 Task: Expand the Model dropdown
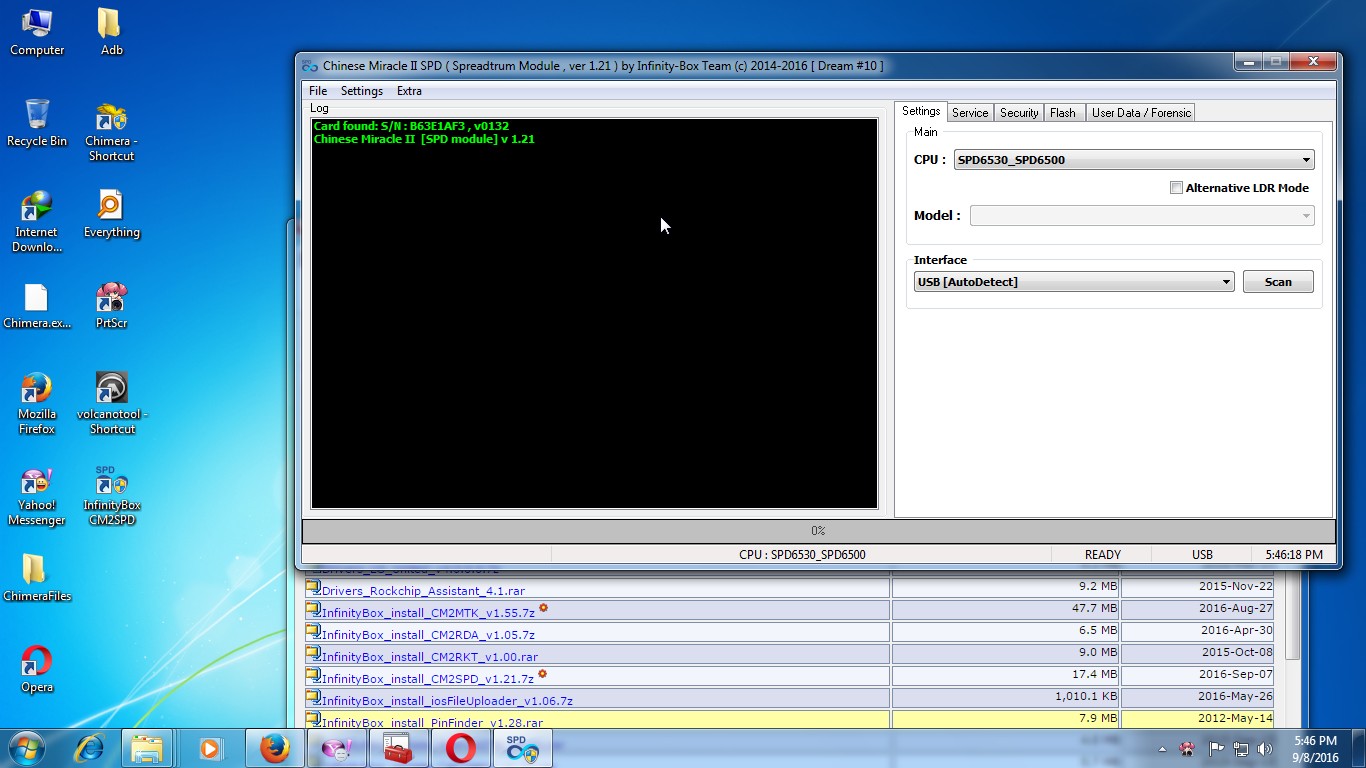click(x=1306, y=216)
